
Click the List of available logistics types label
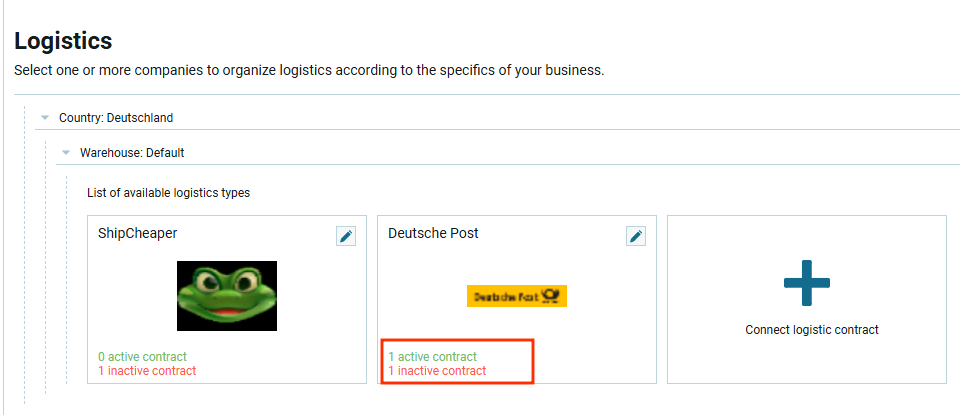[168, 192]
